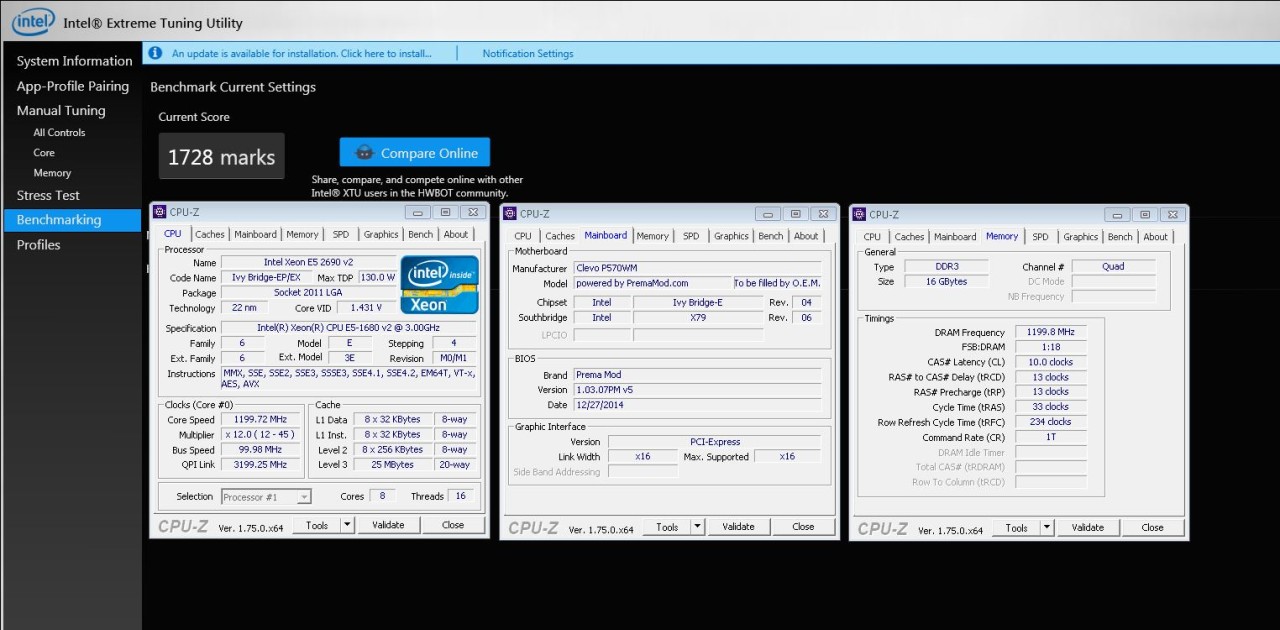
Task: Switch to SPD tab in CPU-Z memory window
Action: [x=1041, y=237]
